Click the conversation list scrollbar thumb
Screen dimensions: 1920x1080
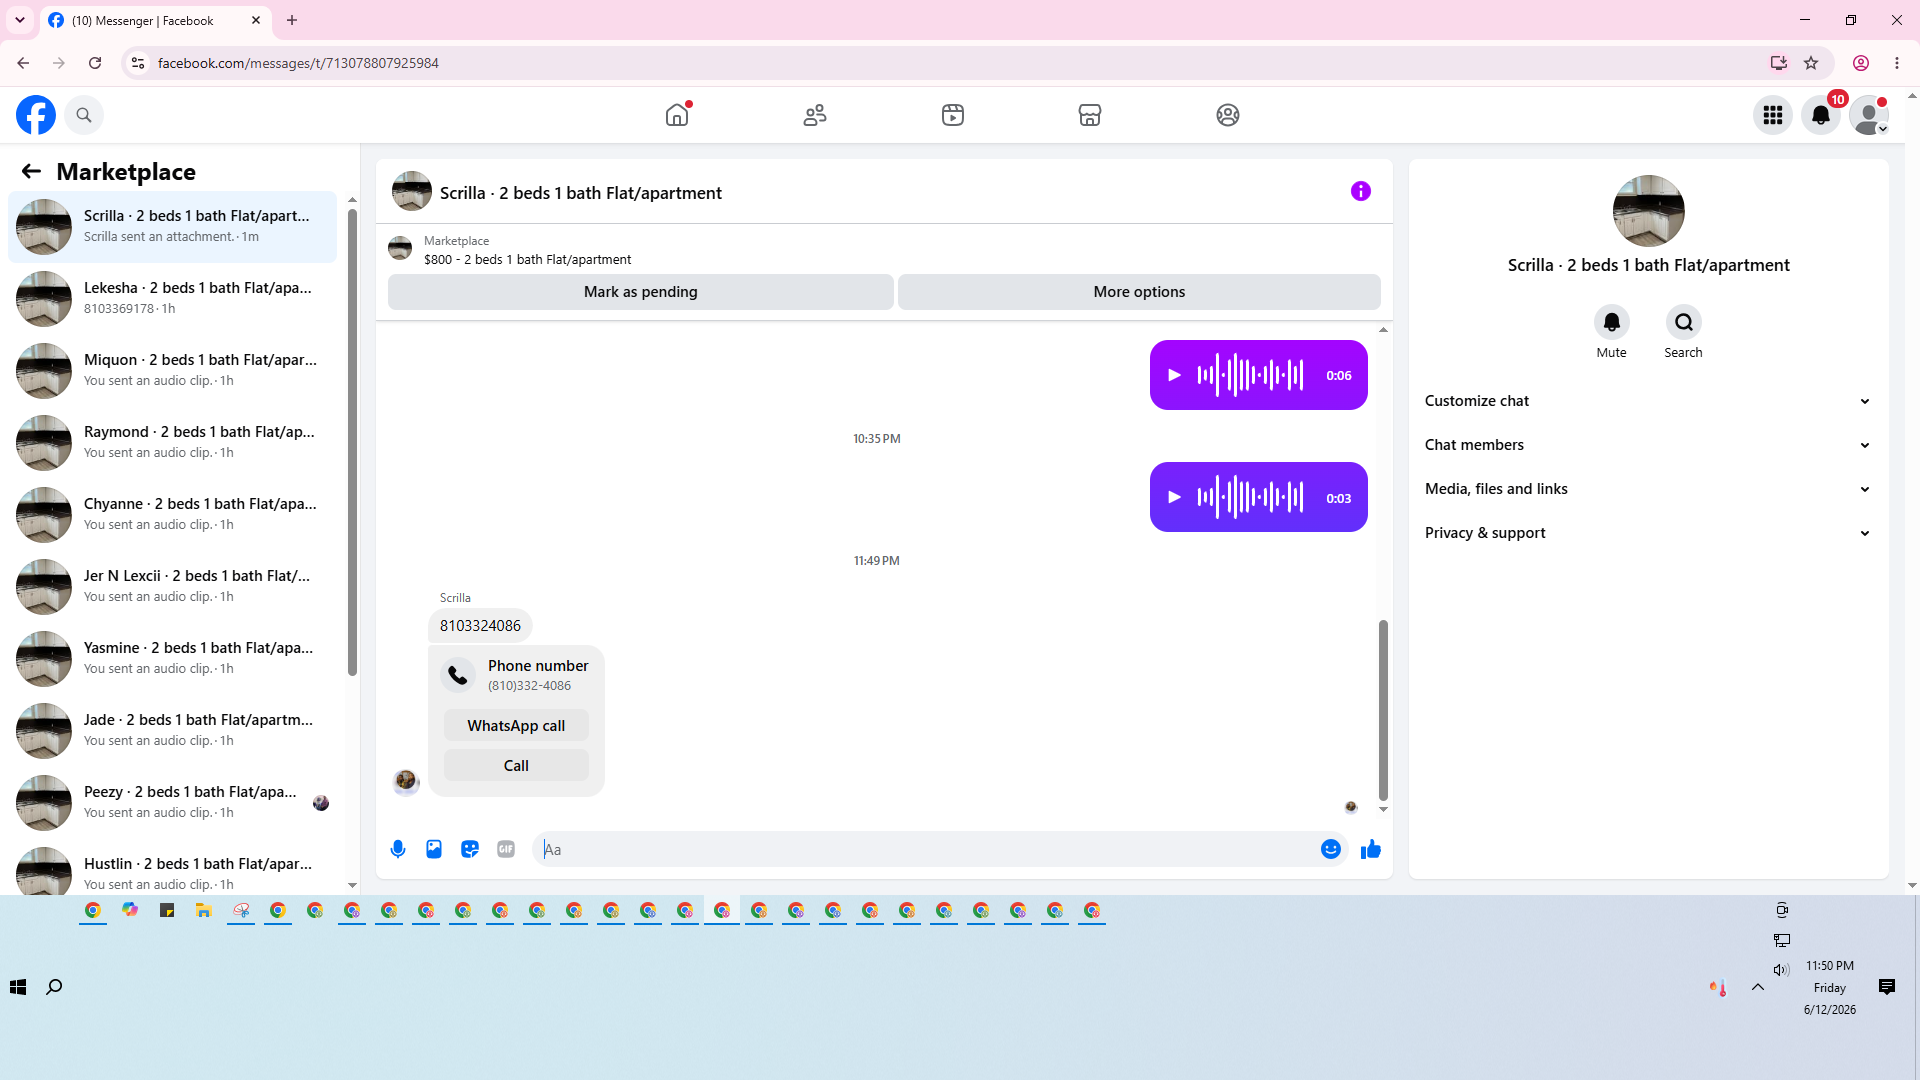click(x=352, y=442)
